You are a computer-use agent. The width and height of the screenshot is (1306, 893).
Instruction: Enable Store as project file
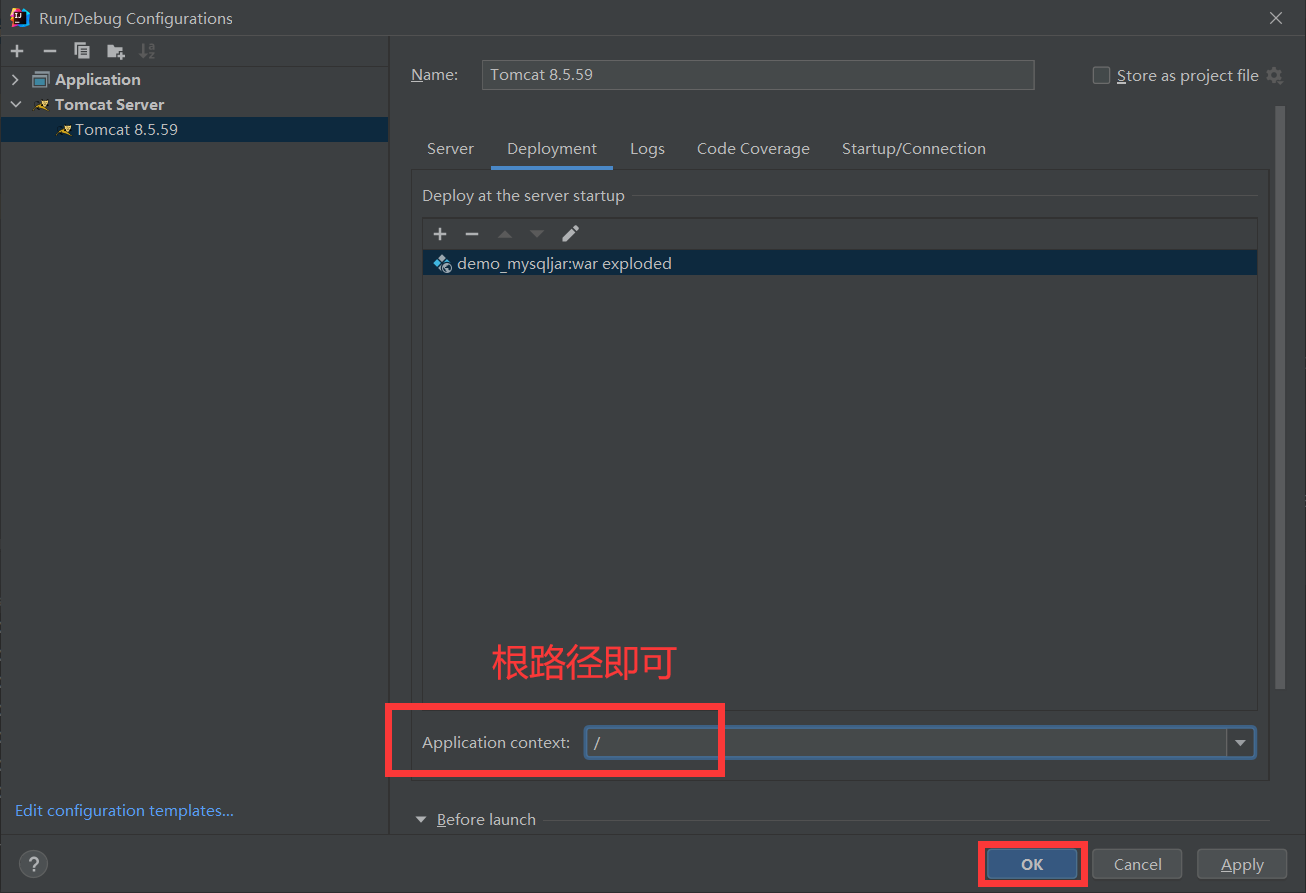point(1101,75)
